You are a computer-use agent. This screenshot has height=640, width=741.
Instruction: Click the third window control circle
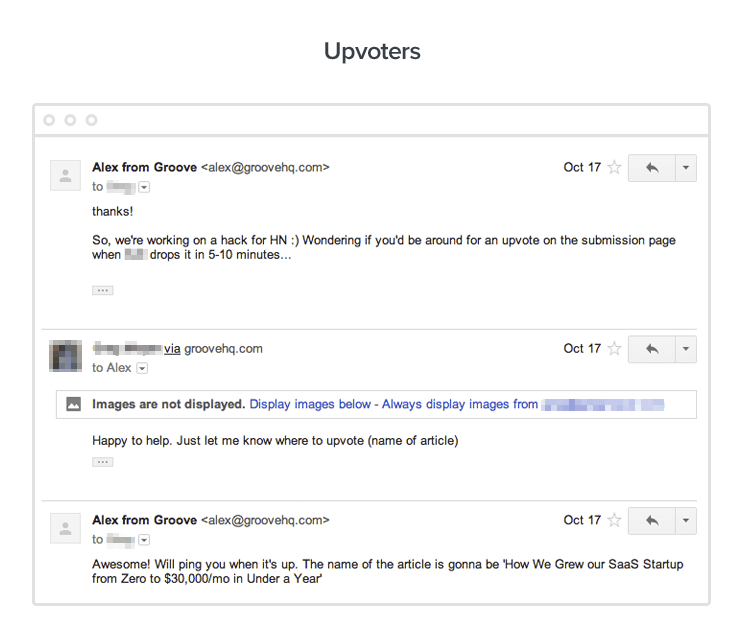point(91,120)
